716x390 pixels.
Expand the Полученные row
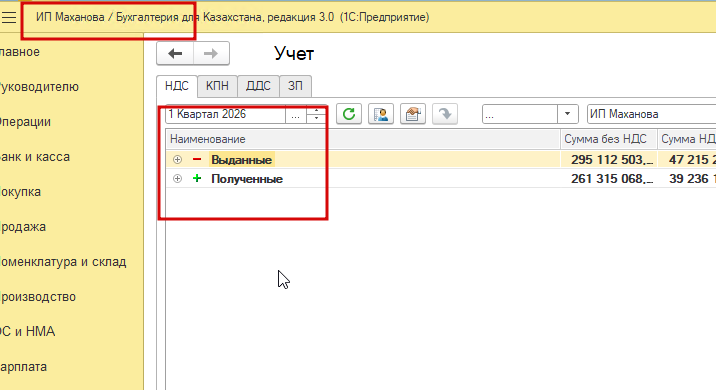[x=178, y=179]
